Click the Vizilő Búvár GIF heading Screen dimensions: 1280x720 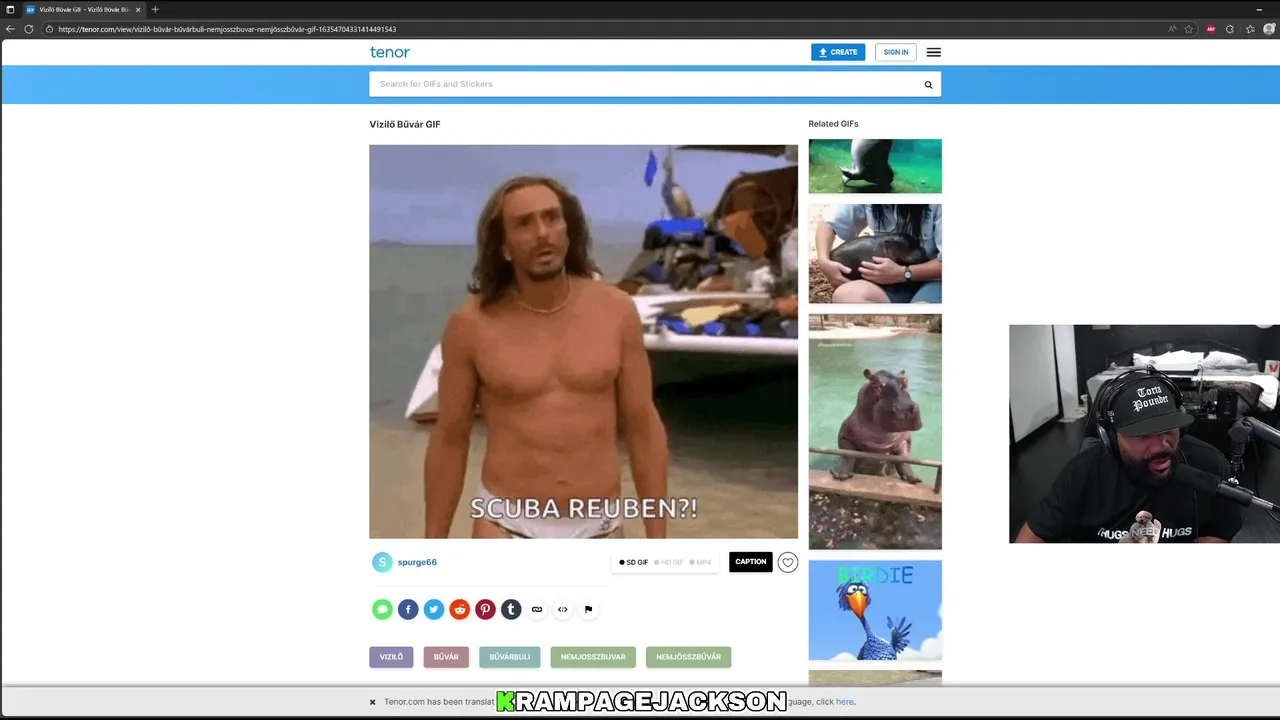click(x=405, y=125)
